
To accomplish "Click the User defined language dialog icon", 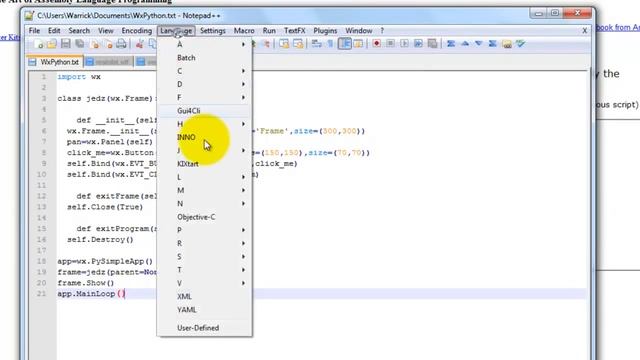I will coord(358,44).
